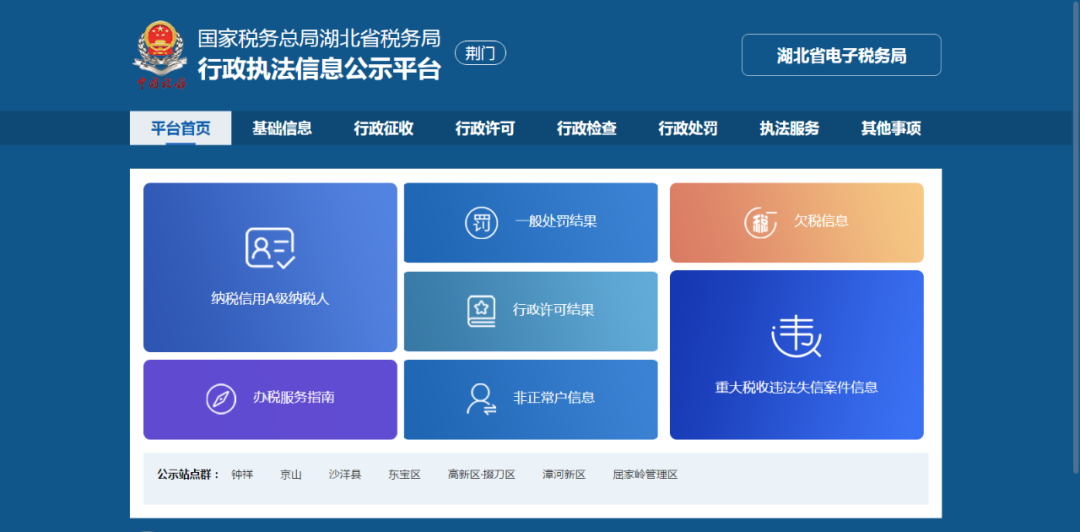Click the compass guide icon
Screen dimensions: 1080x532
pos(221,399)
